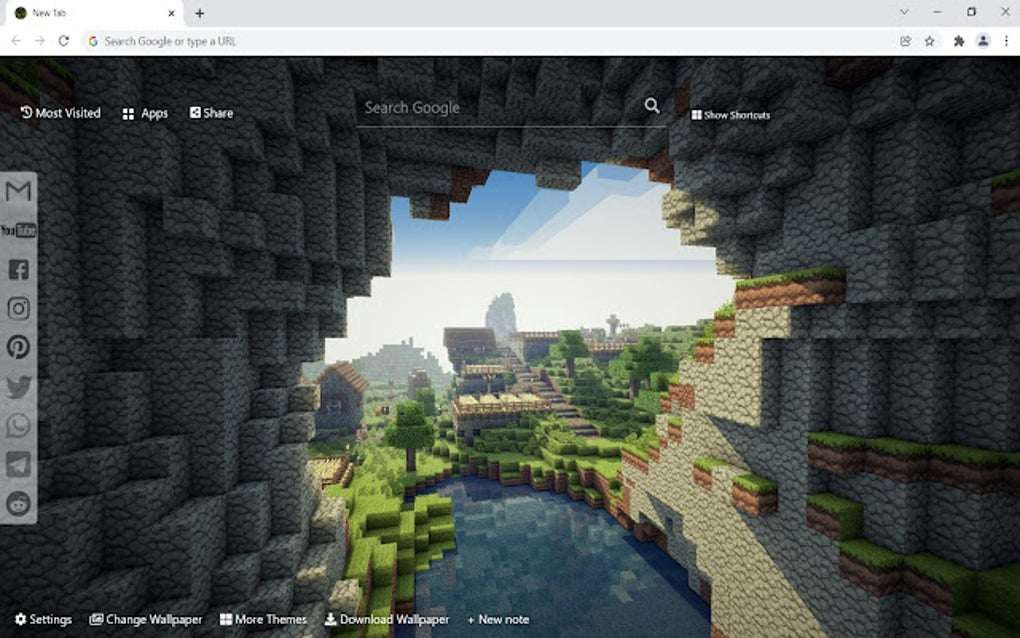This screenshot has height=638, width=1020.
Task: Go forward one page
Action: click(x=40, y=41)
